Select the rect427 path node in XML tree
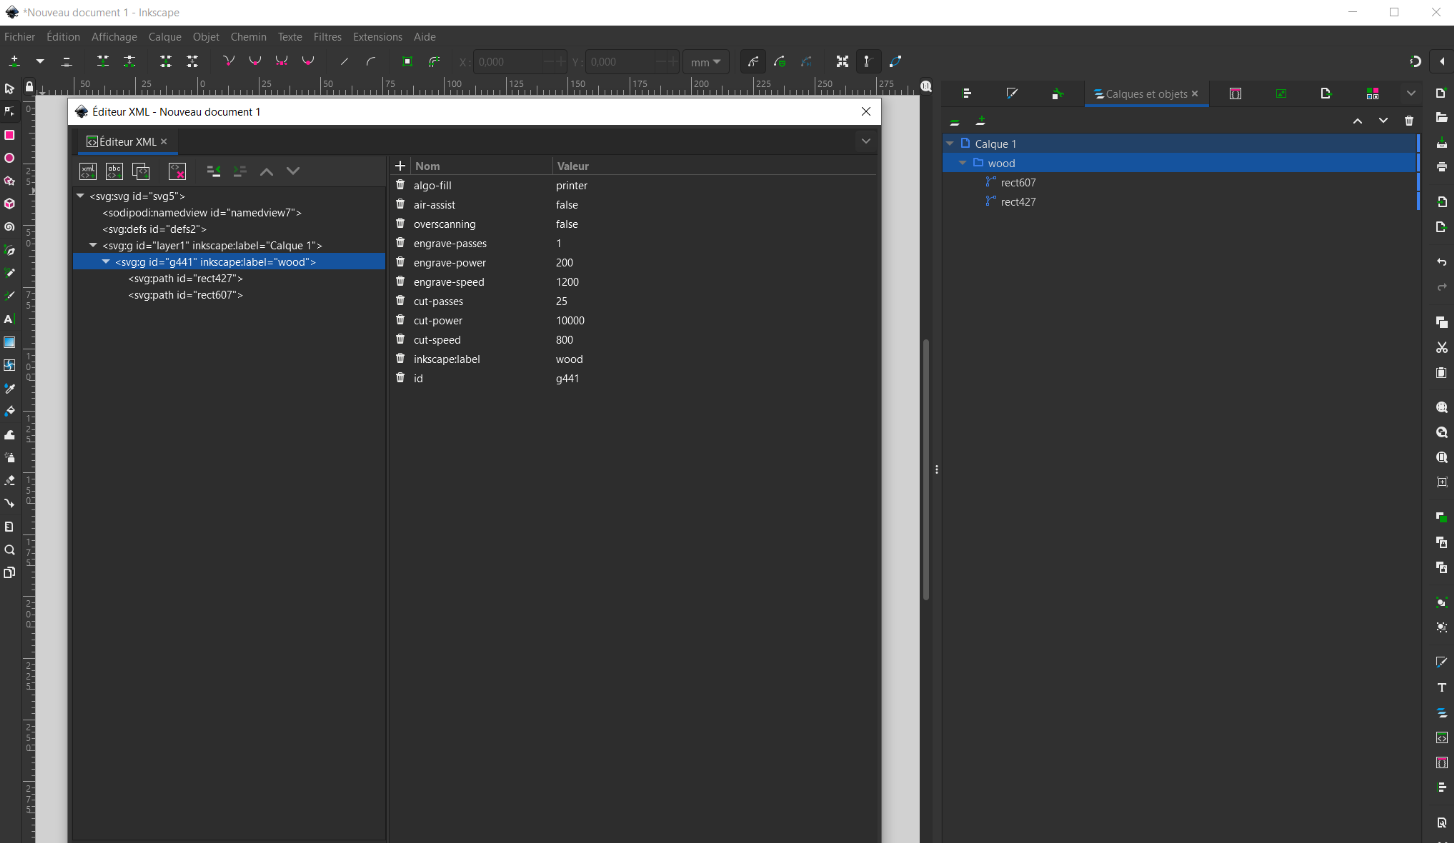The width and height of the screenshot is (1454, 843). click(x=185, y=278)
